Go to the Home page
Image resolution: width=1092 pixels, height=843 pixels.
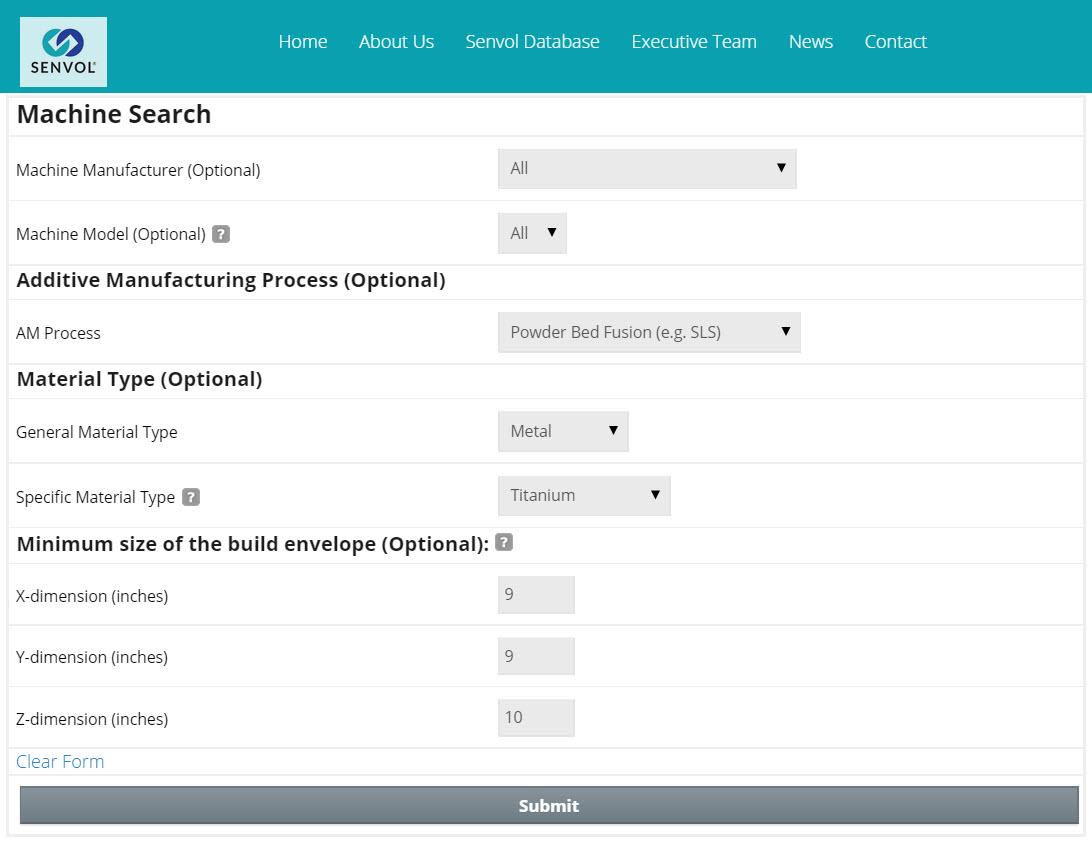pyautogui.click(x=303, y=42)
